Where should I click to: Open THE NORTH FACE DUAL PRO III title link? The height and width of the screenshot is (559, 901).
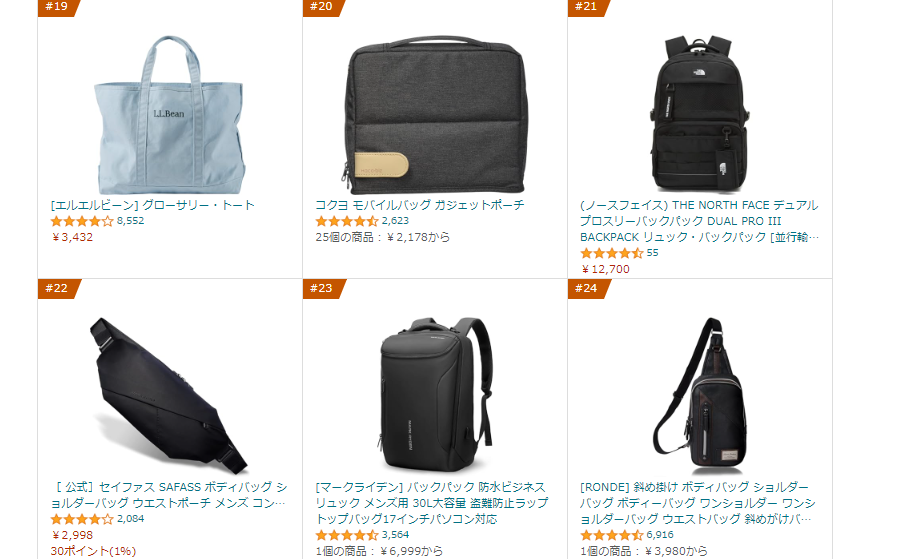[699, 221]
